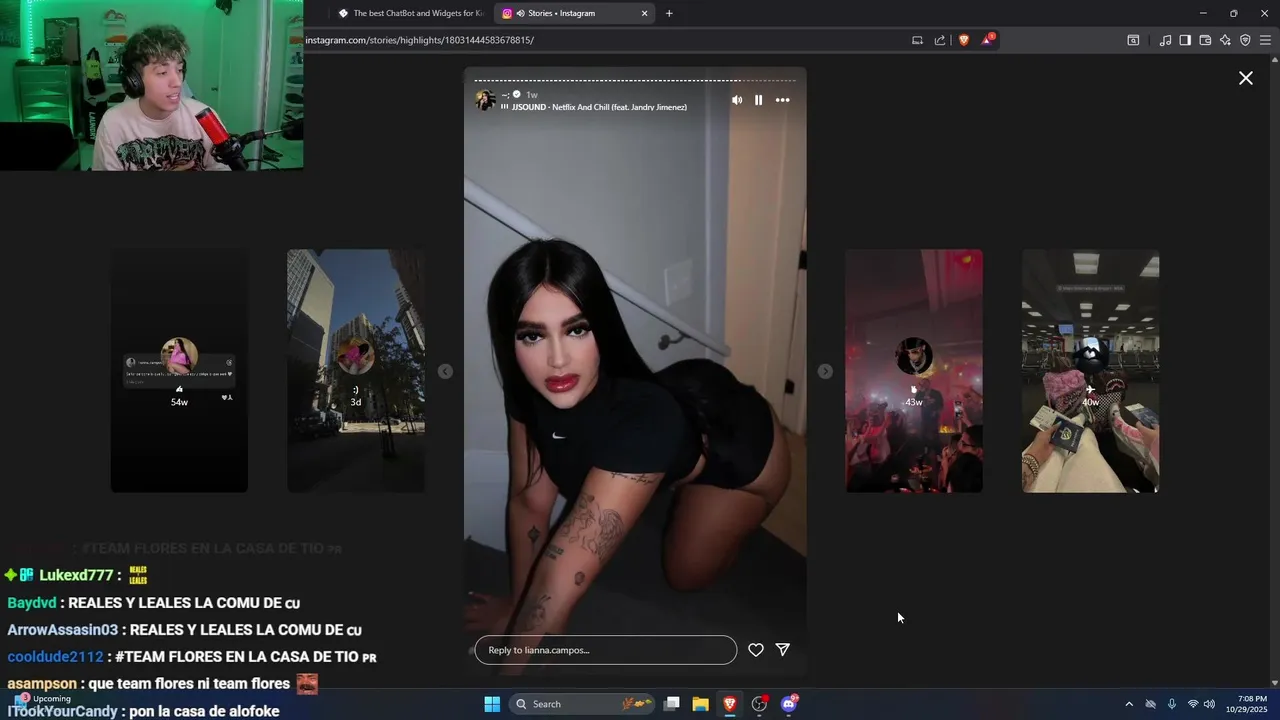1280x720 pixels.
Task: Open the Windows Start menu
Action: [492, 704]
